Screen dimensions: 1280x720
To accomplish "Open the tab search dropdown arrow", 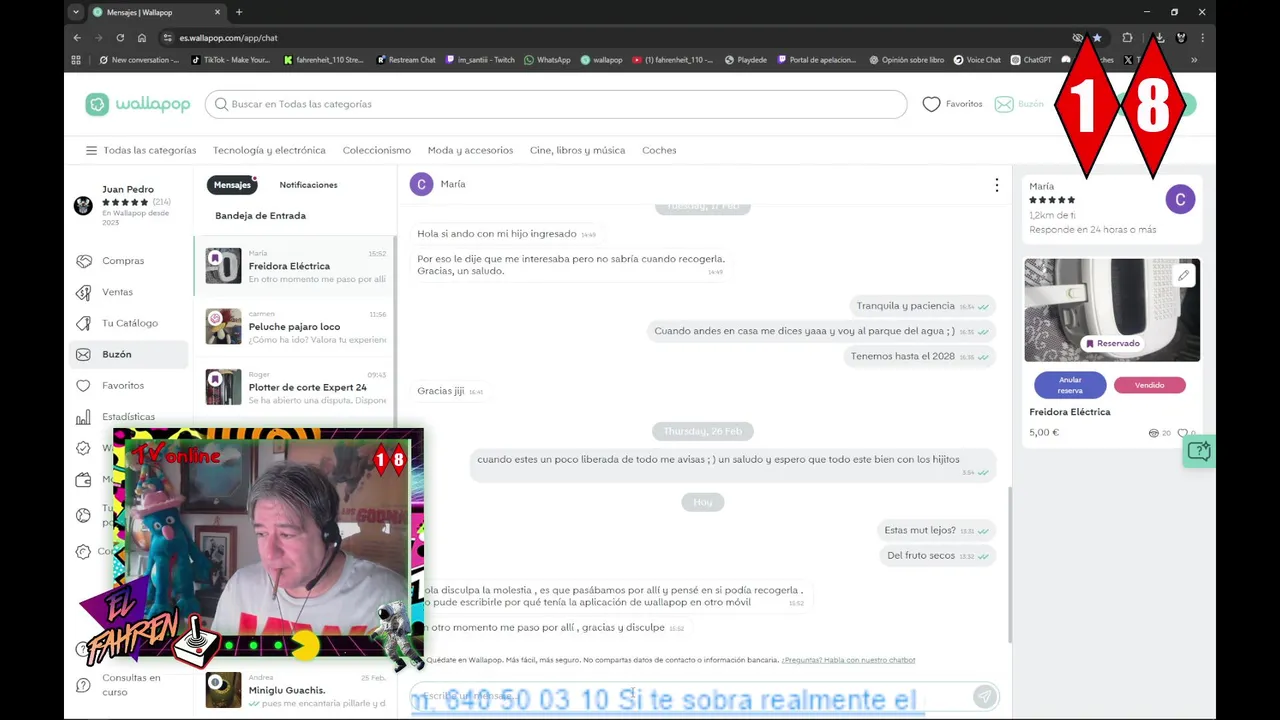I will (x=76, y=12).
